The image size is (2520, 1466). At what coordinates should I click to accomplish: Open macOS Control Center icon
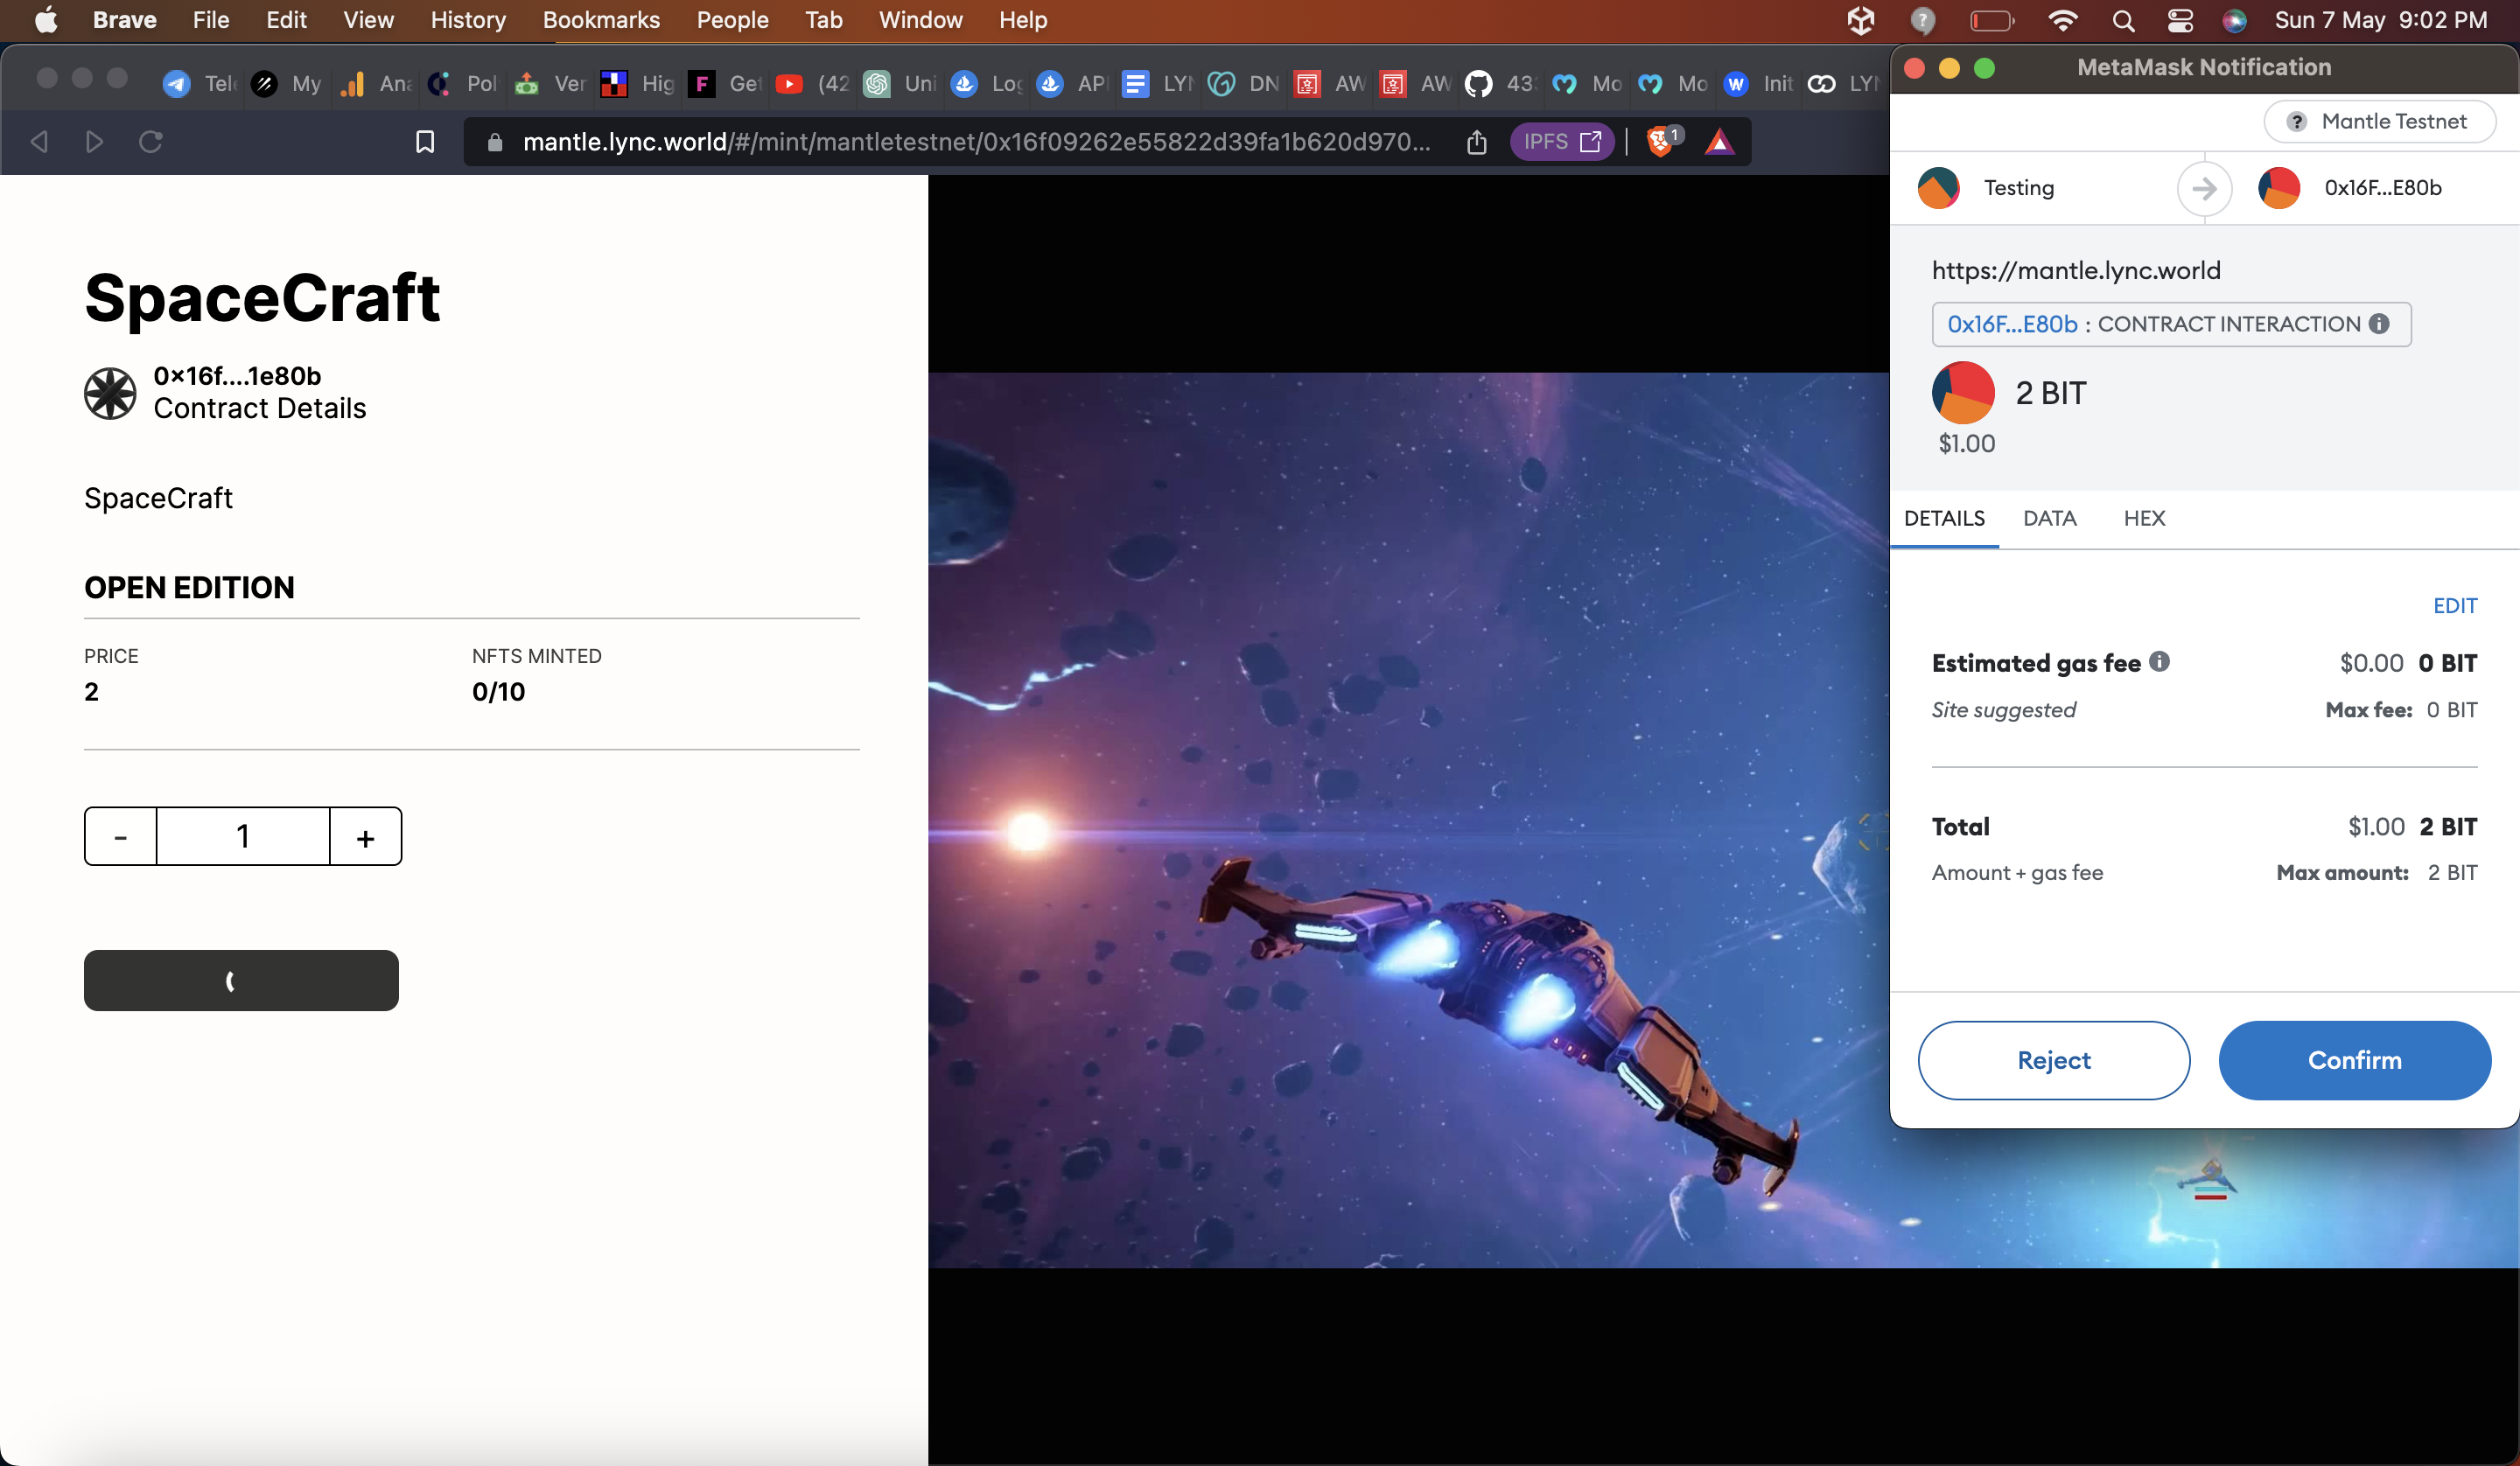point(2180,20)
